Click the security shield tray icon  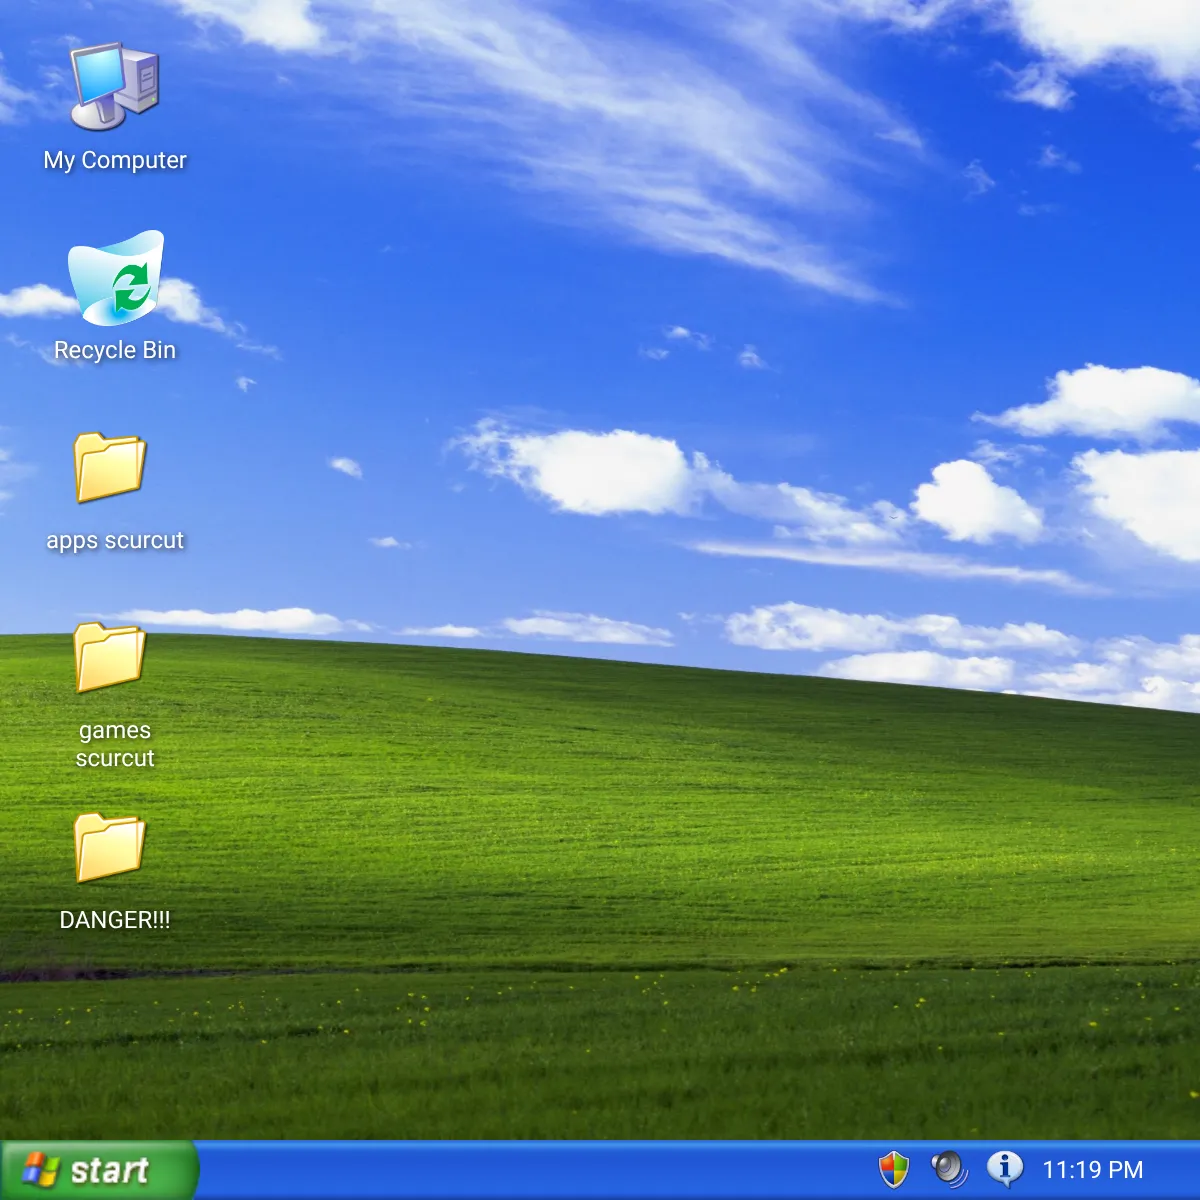click(893, 1169)
